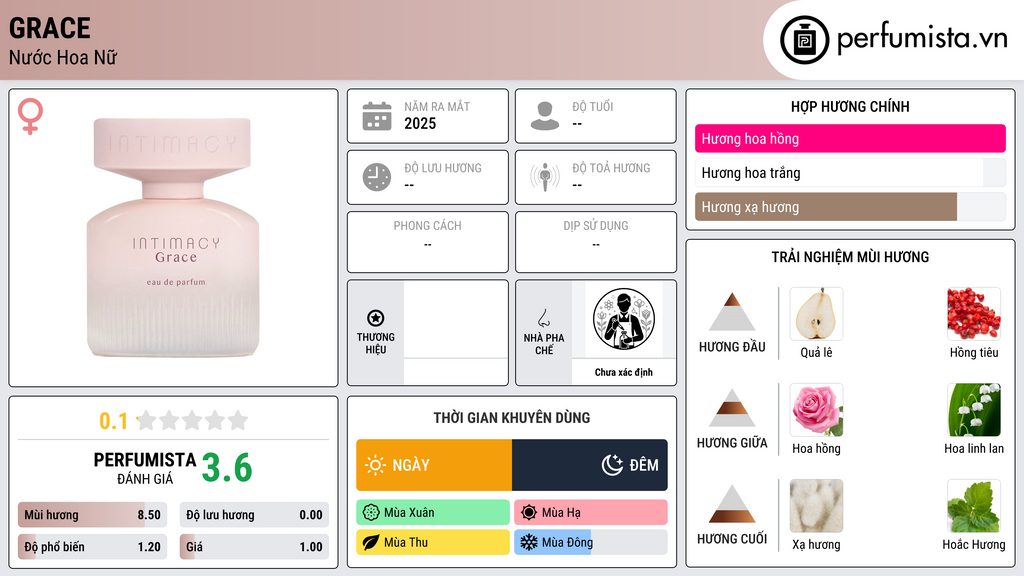
Task: Click the nose icon above Nhà pha chế
Action: (543, 318)
